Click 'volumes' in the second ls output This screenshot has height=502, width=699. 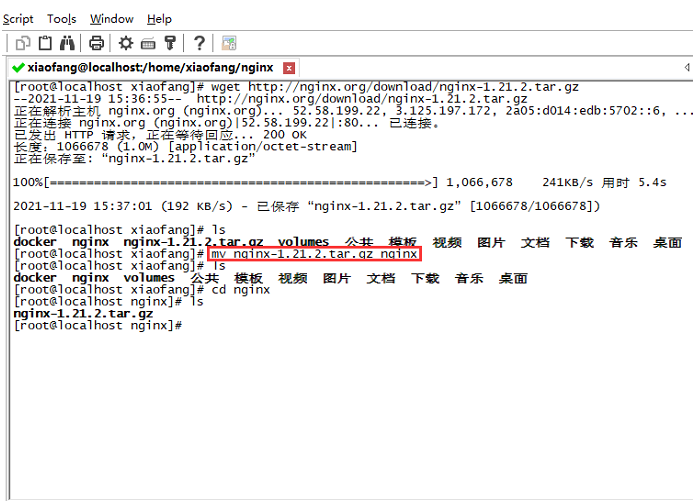[149, 278]
